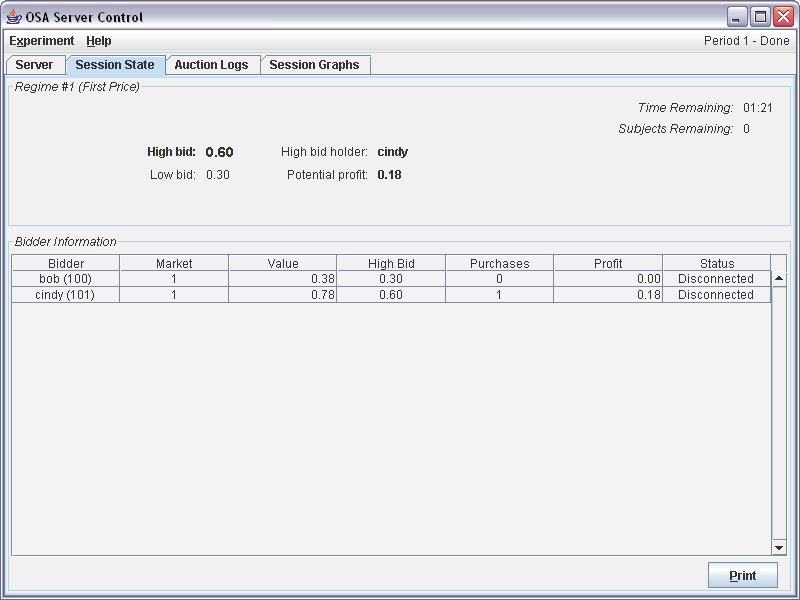Click cindy's high bid cell 0.60
Viewport: 800px width, 600px height.
tap(391, 294)
